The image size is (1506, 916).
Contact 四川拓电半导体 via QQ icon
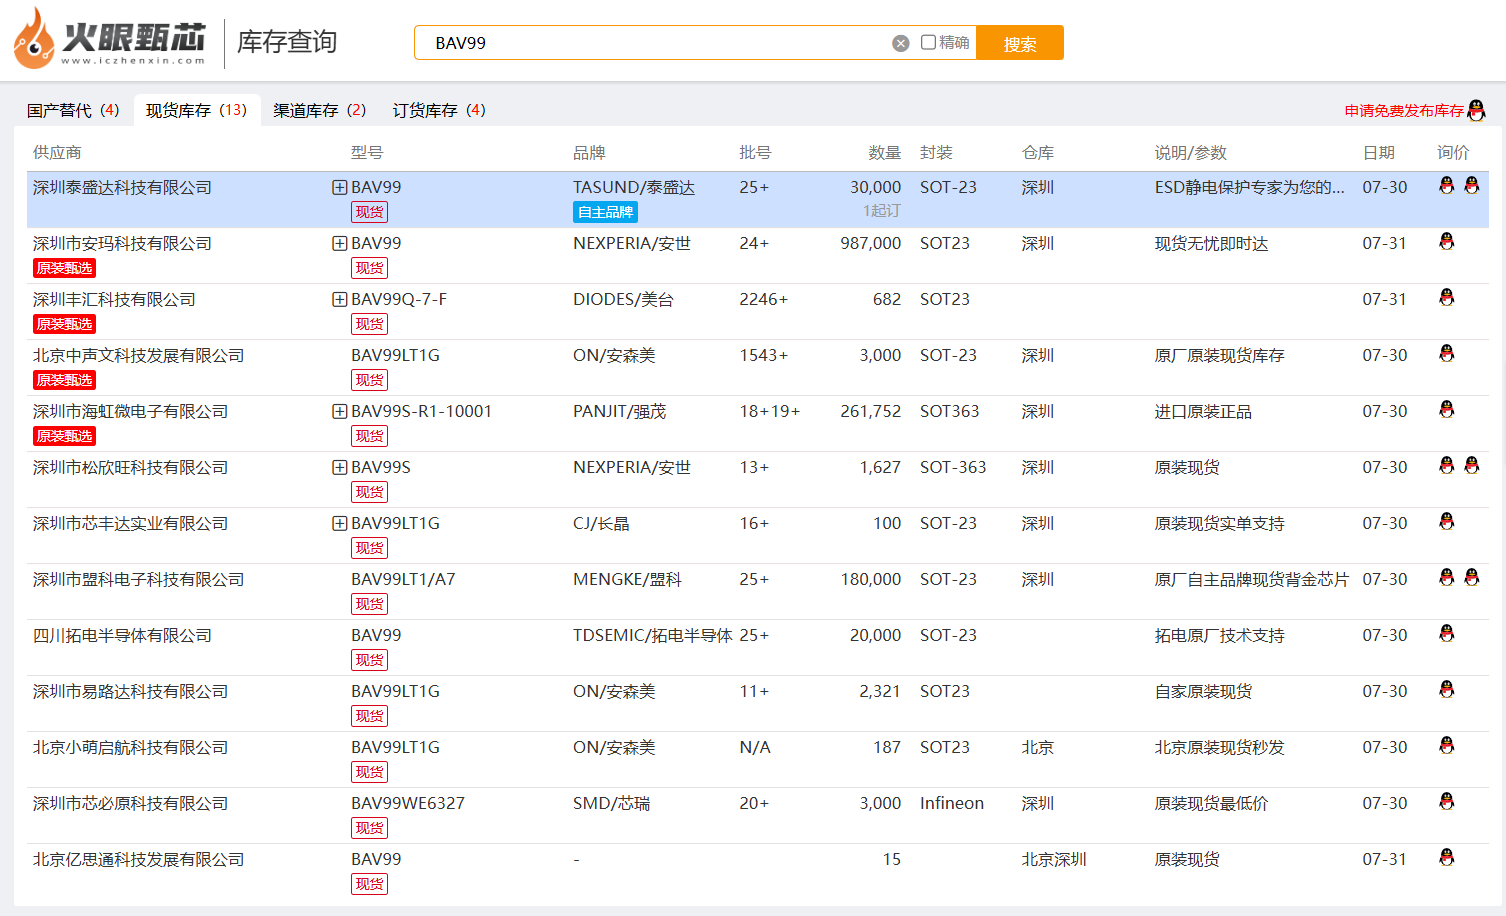tap(1446, 633)
